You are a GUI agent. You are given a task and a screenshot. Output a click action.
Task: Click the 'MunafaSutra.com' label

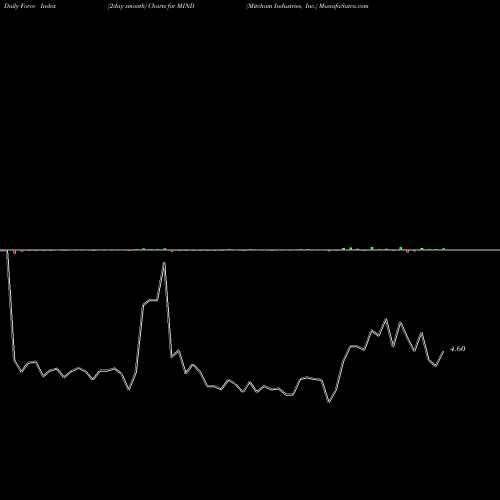click(343, 6)
